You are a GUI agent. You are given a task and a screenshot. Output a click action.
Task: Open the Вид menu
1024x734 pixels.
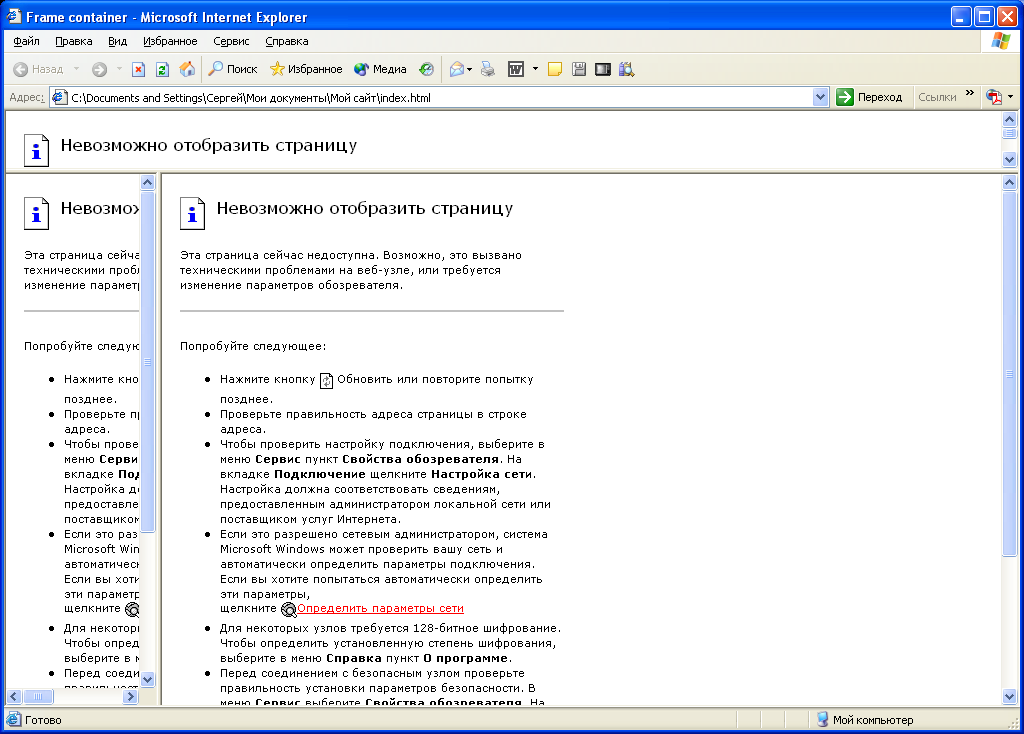[118, 41]
